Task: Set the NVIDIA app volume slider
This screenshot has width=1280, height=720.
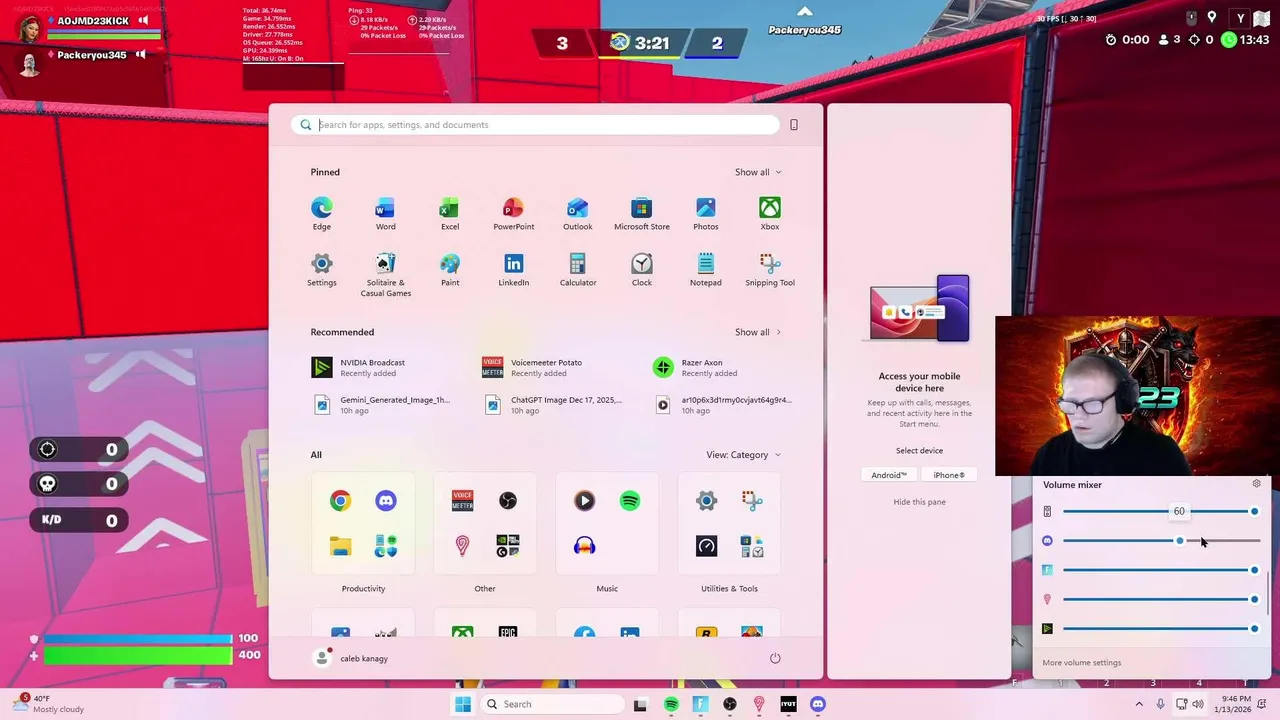Action: point(1159,629)
